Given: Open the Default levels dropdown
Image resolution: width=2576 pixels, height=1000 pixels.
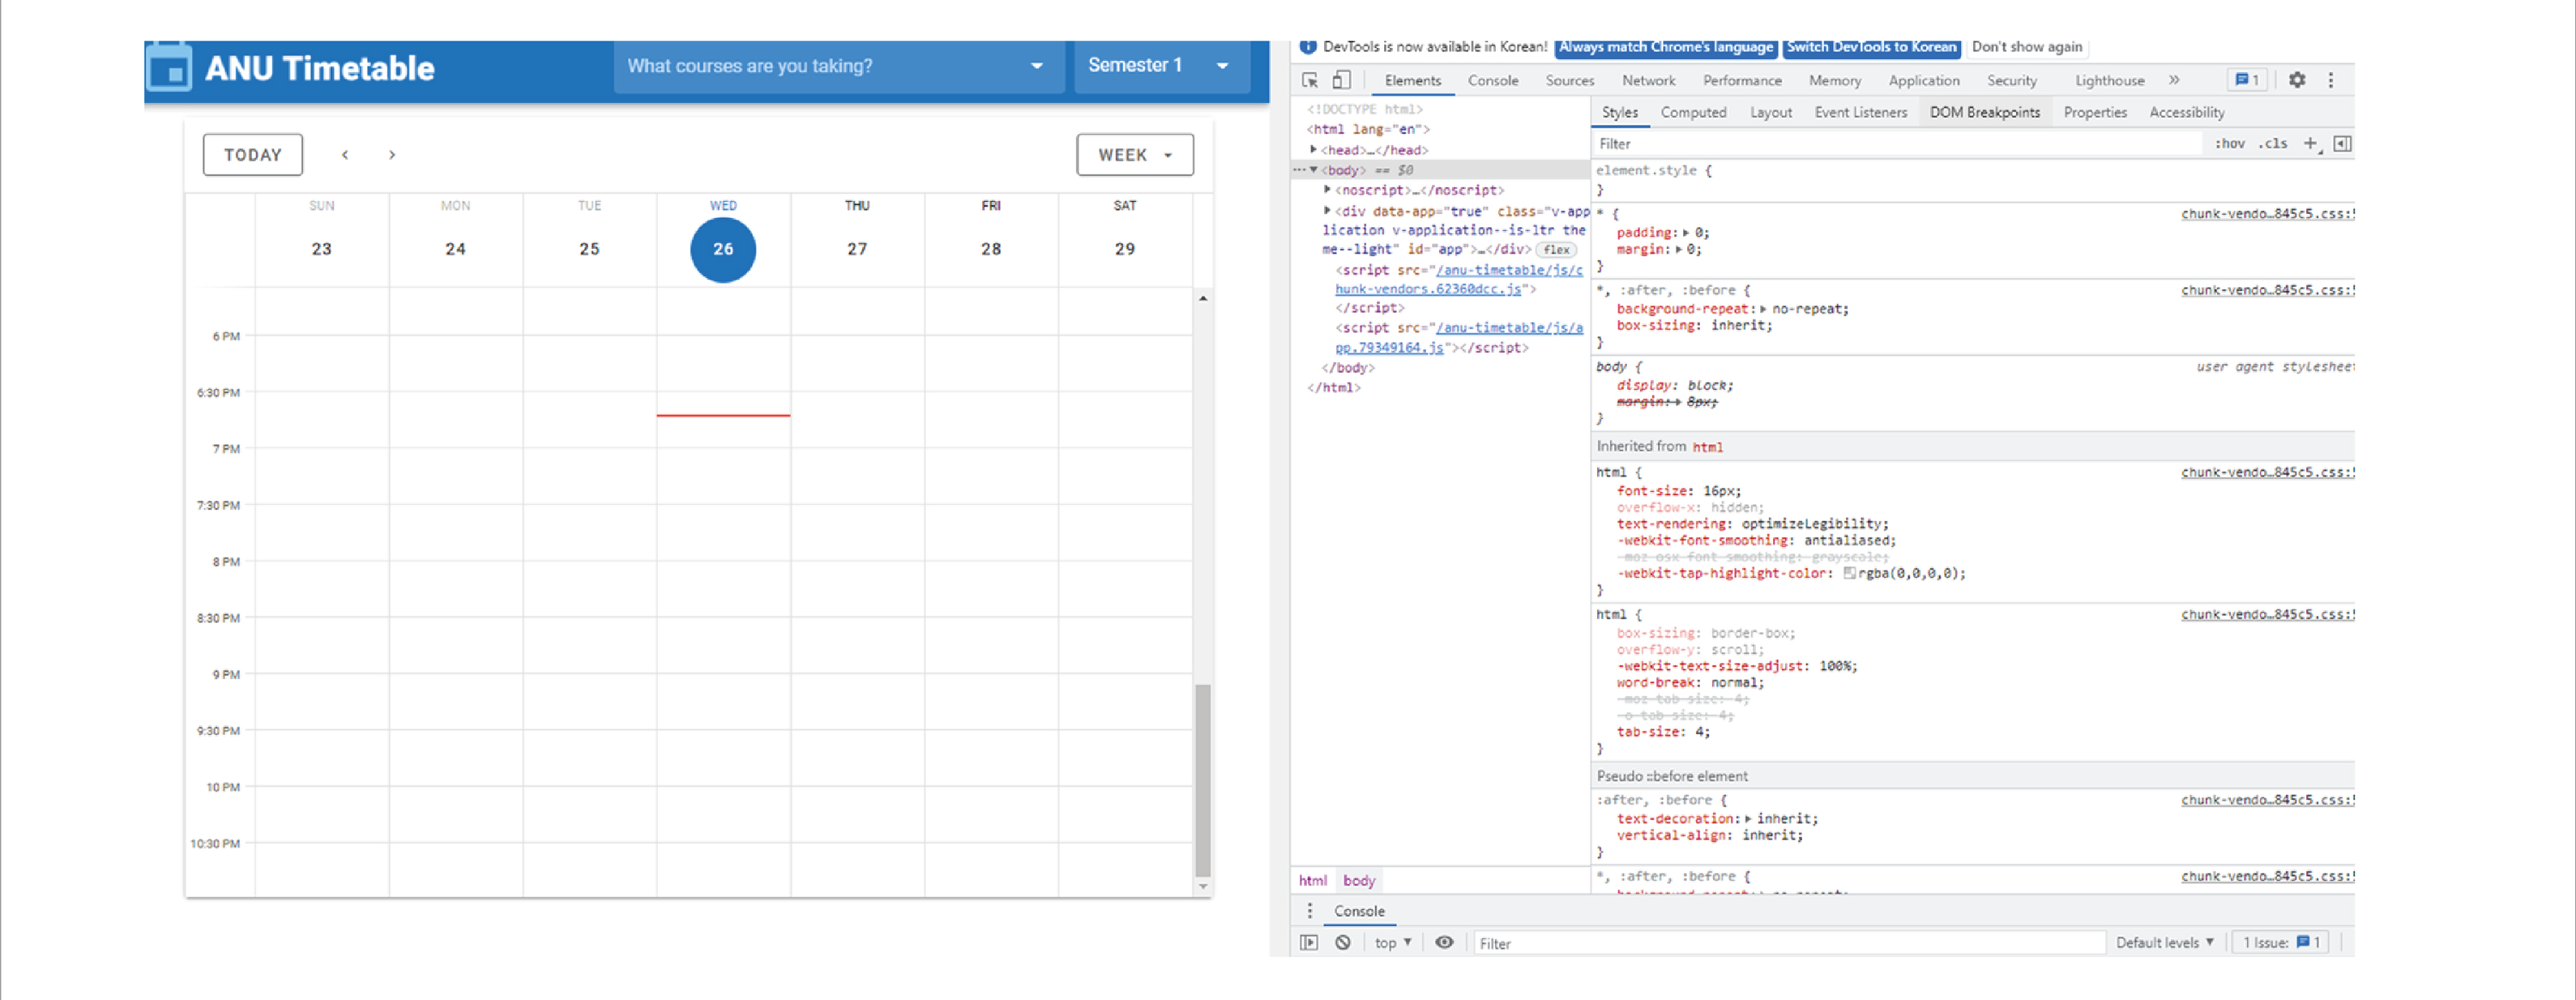Looking at the screenshot, I should point(2165,942).
